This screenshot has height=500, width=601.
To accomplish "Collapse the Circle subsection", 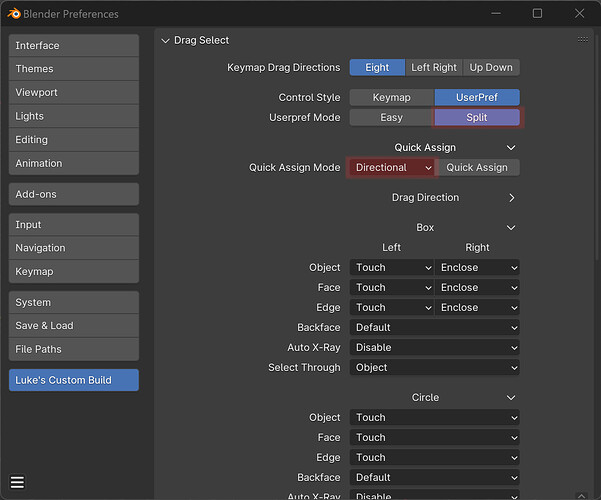I will coord(511,398).
